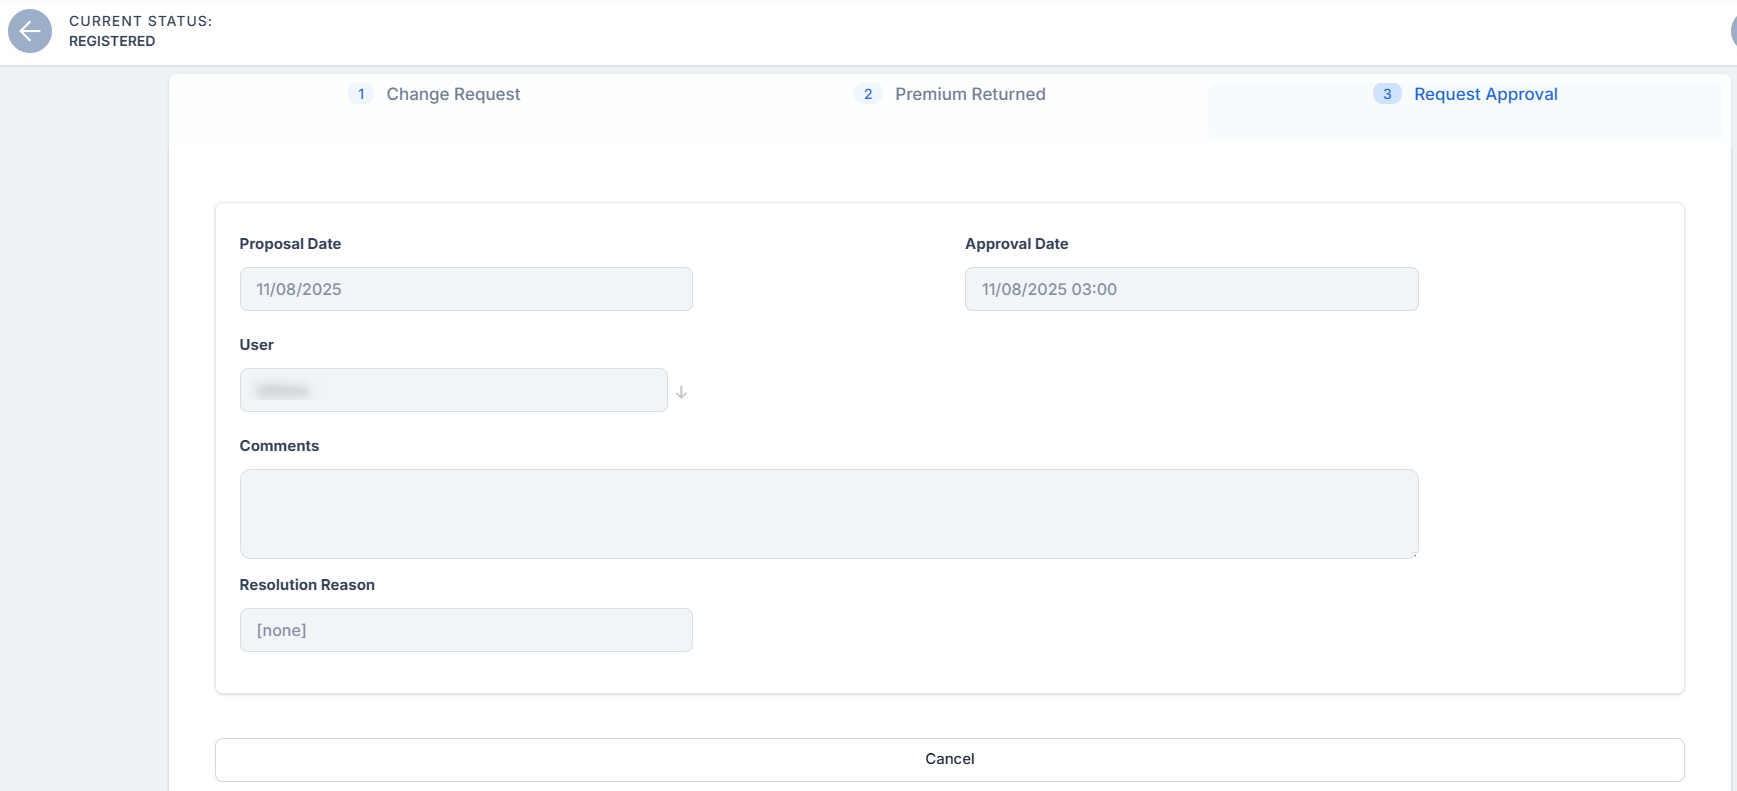This screenshot has width=1737, height=791.
Task: Click the partial circle icon at top right
Action: (x=1733, y=31)
